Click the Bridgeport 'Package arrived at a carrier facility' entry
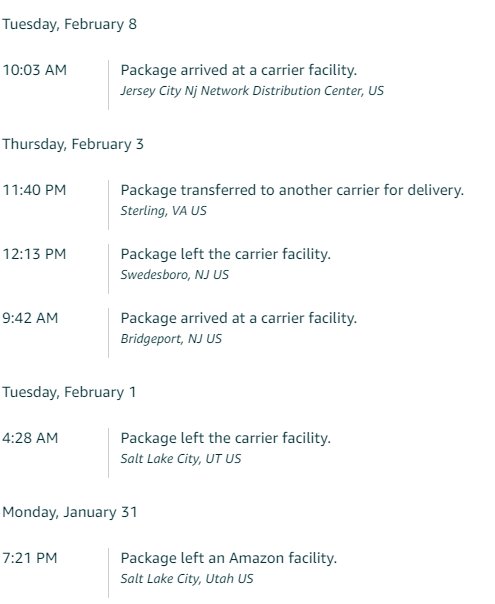Image resolution: width=495 pixels, height=604 pixels. pos(239,318)
